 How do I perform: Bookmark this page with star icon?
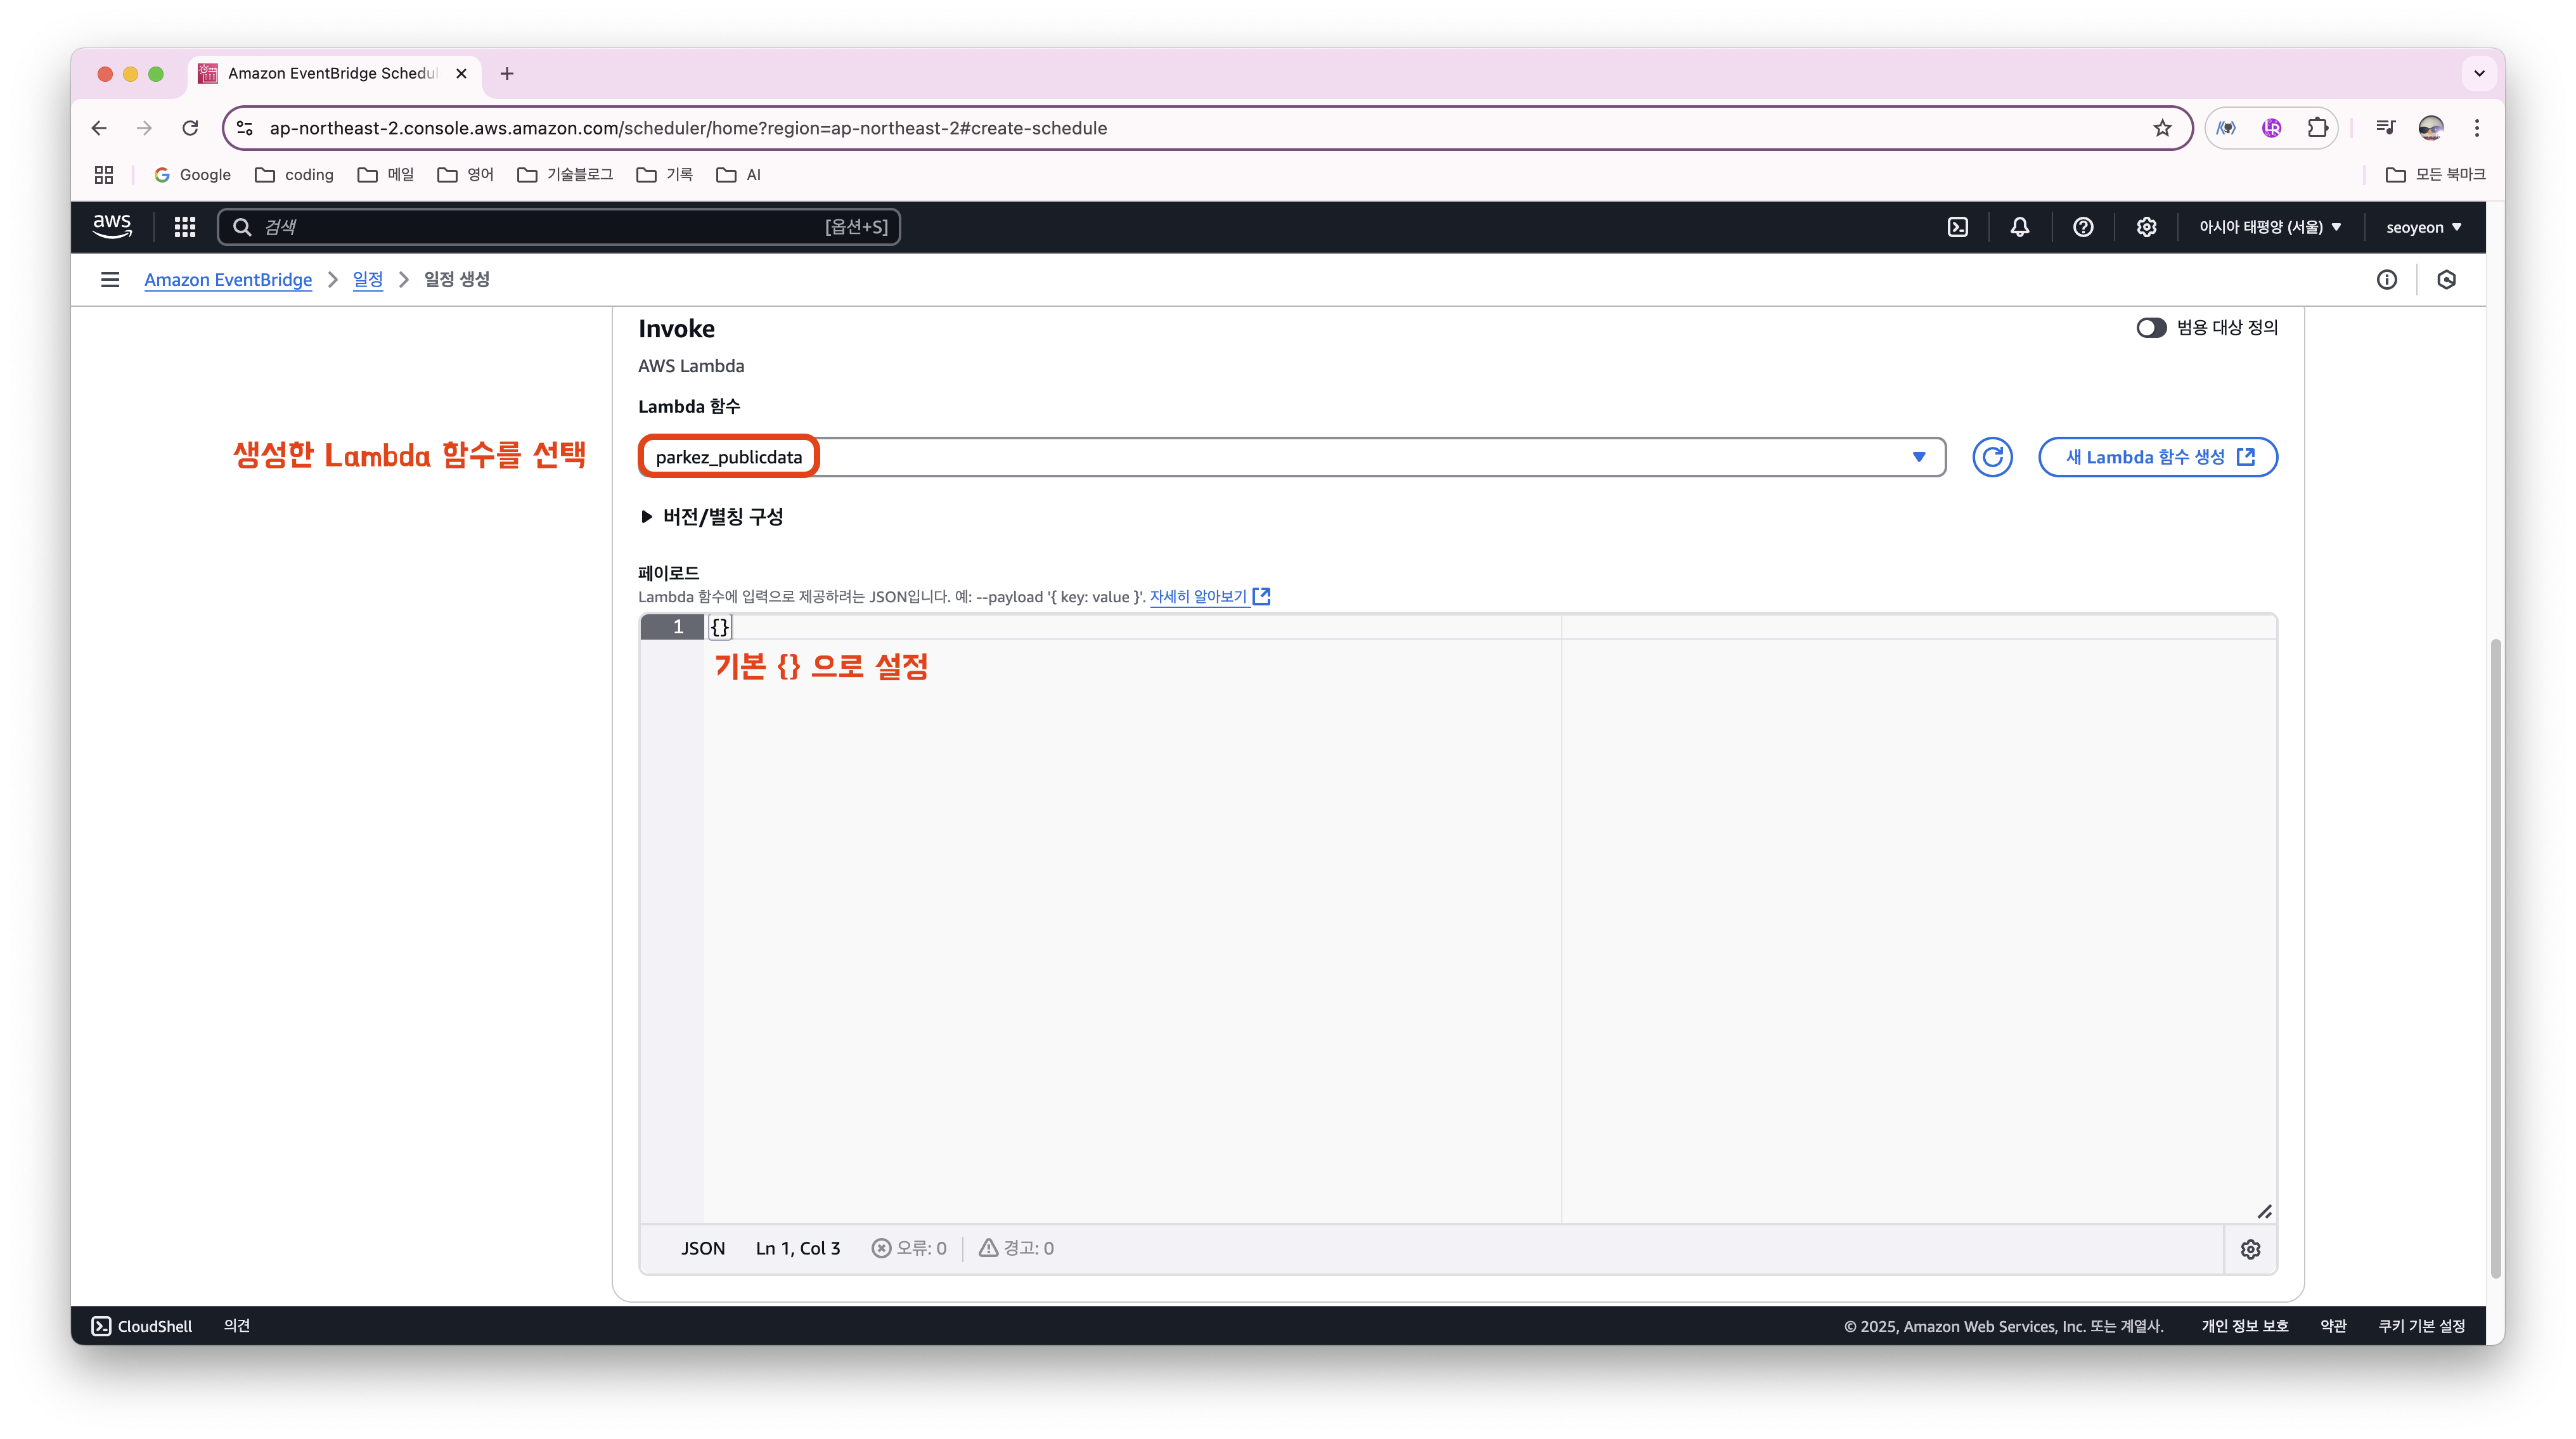[2162, 128]
